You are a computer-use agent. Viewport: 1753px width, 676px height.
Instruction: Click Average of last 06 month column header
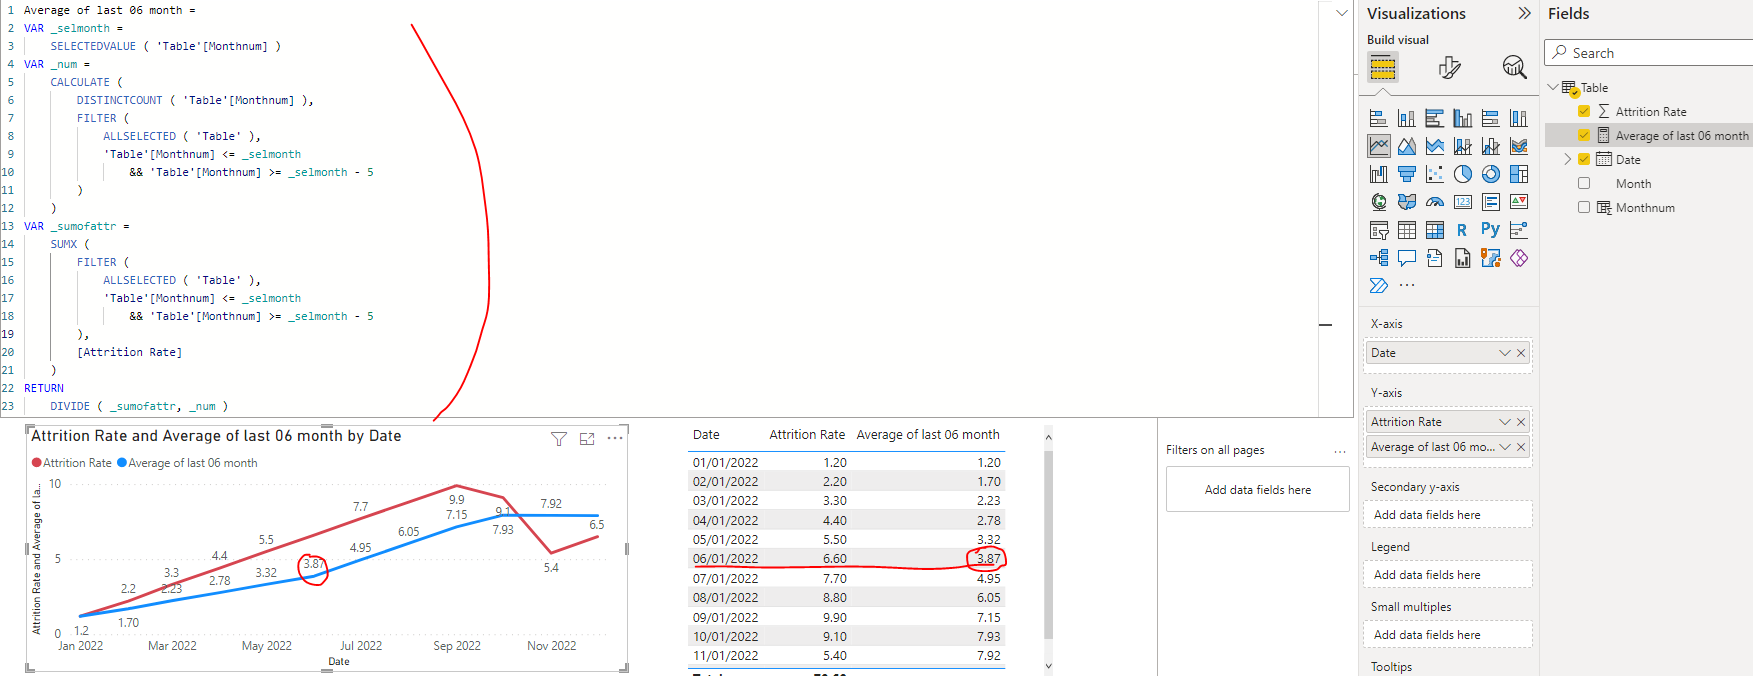[928, 435]
